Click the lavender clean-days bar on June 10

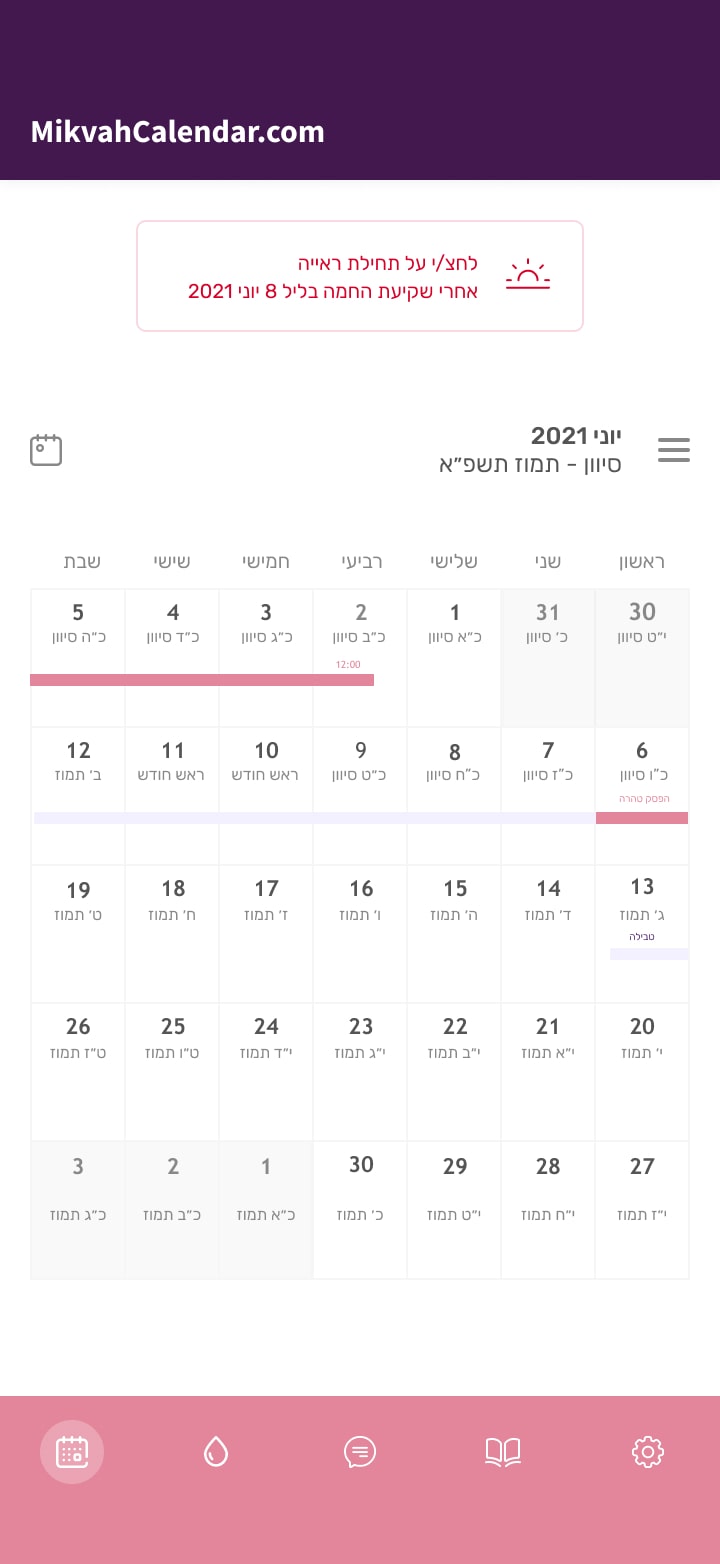tap(266, 818)
